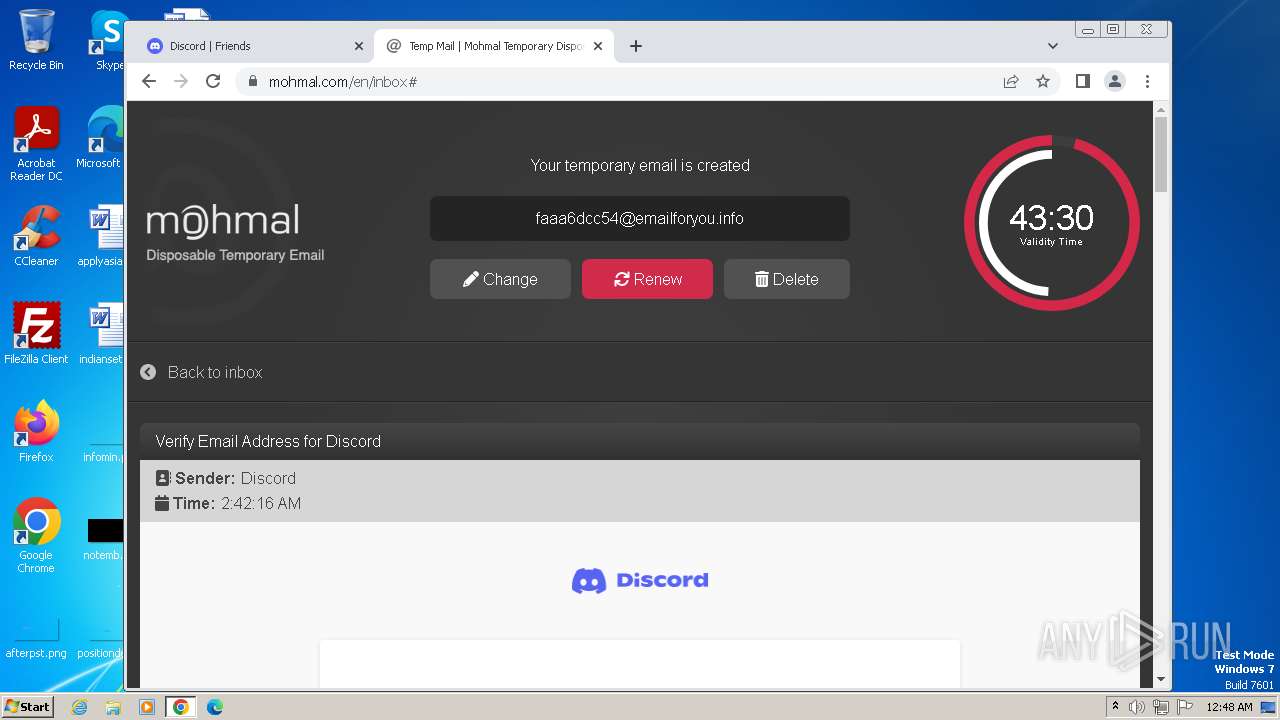Viewport: 1280px width, 720px height.
Task: Open volume control in system tray
Action: tap(1137, 707)
